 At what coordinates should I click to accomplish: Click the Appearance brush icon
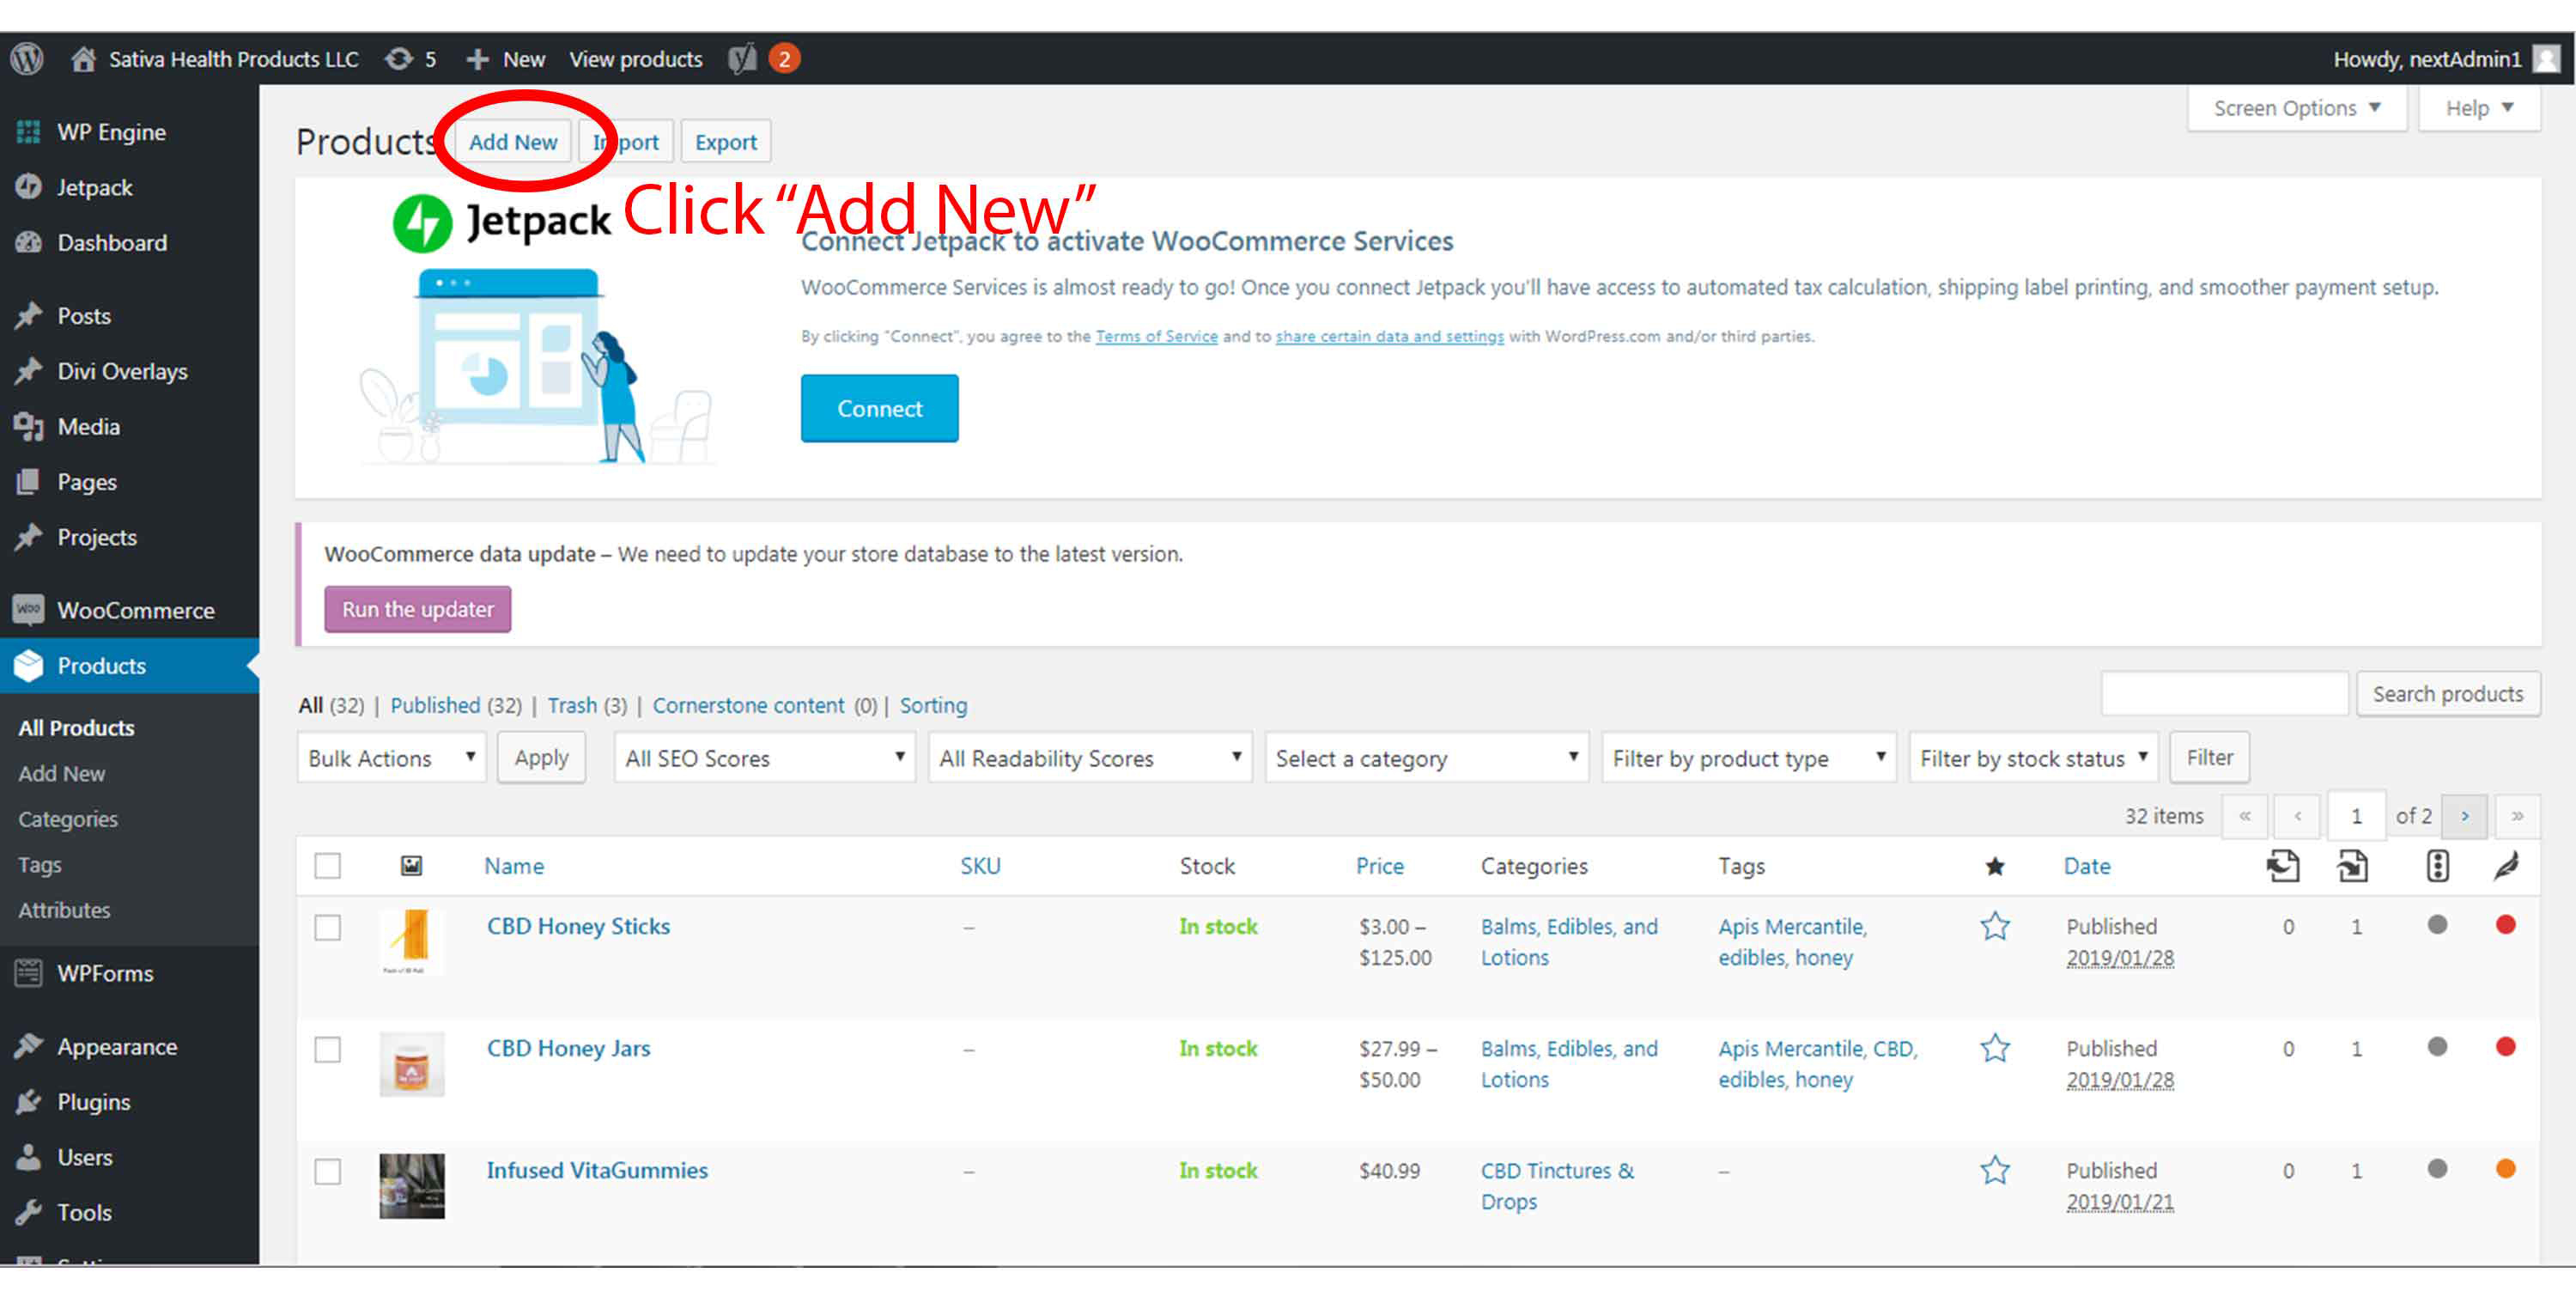pyautogui.click(x=29, y=1046)
